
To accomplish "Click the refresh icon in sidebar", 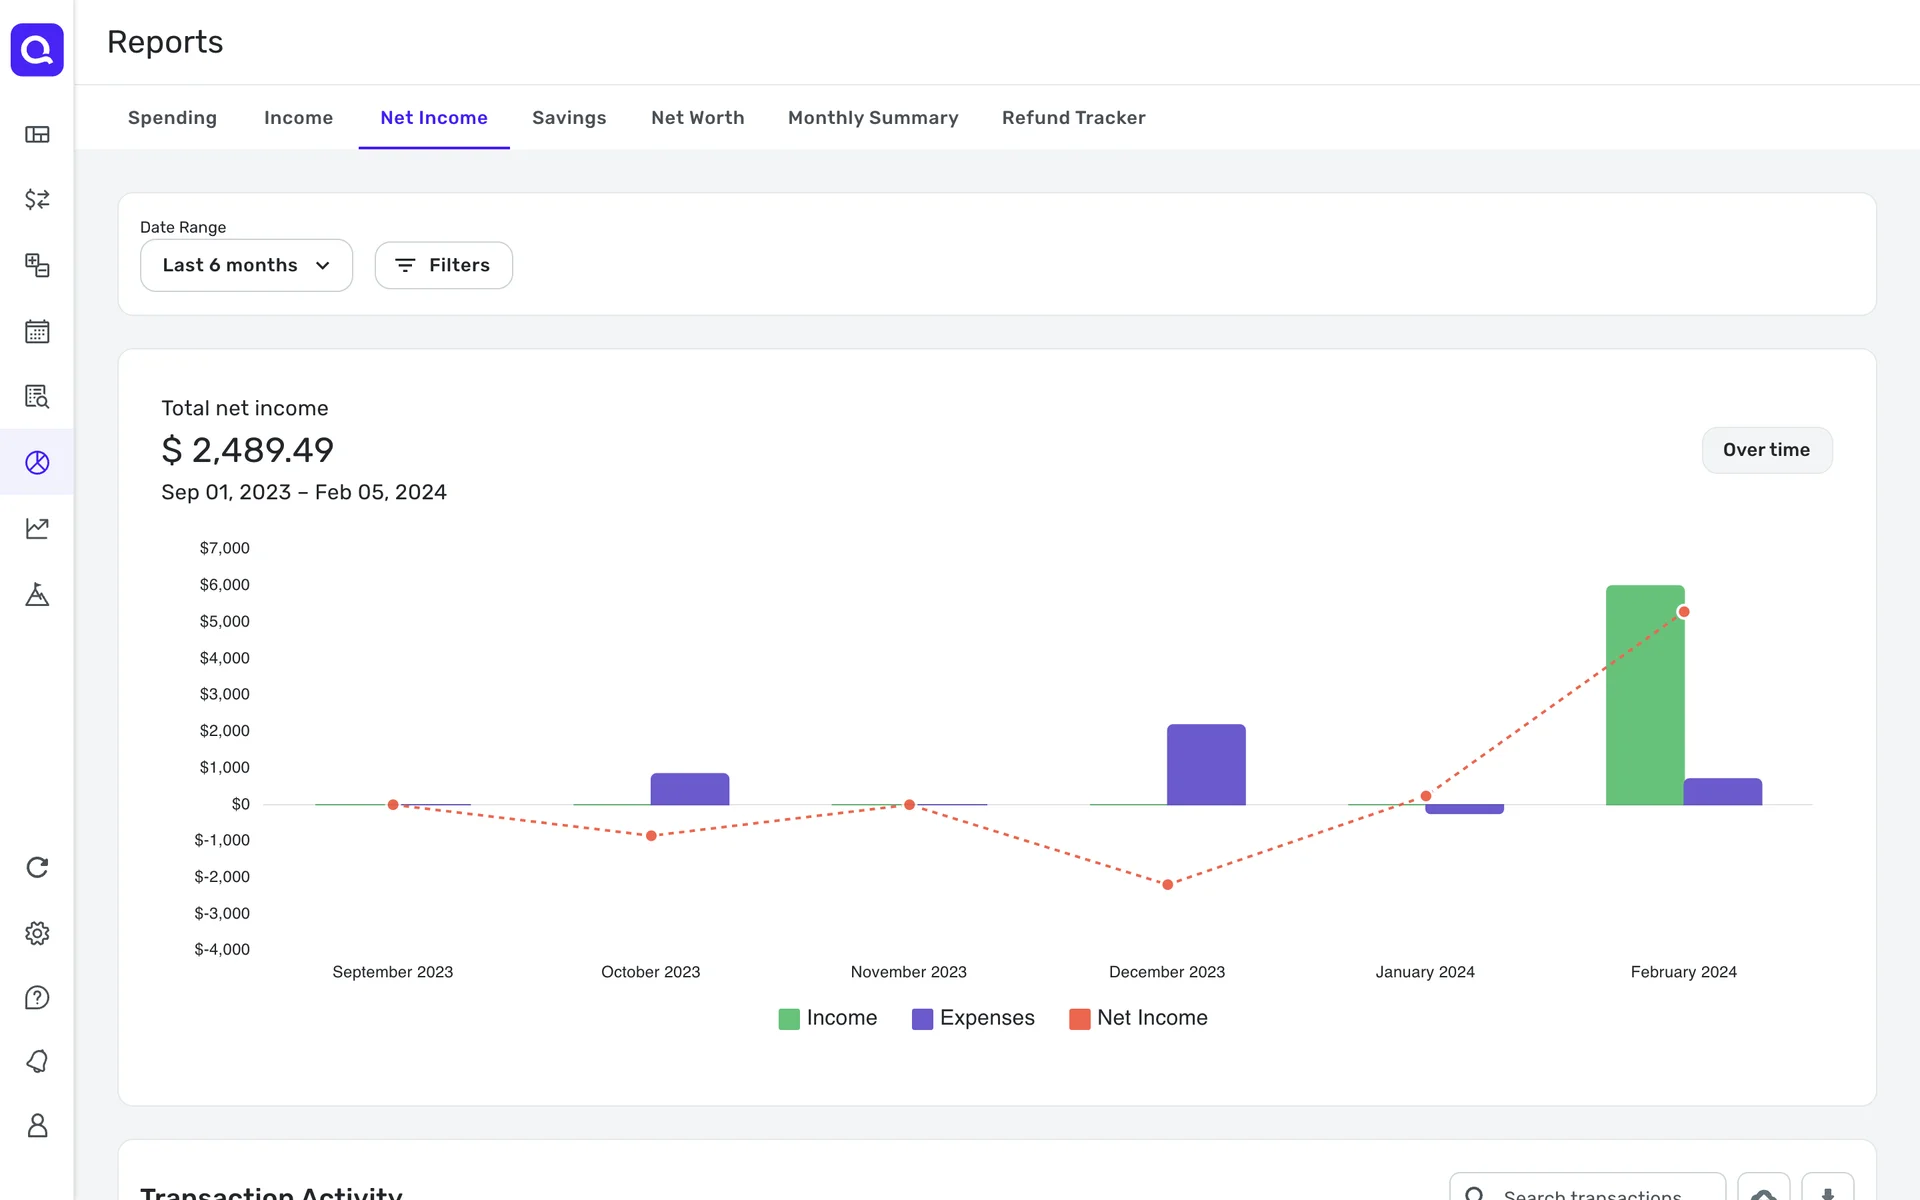I will click(37, 867).
